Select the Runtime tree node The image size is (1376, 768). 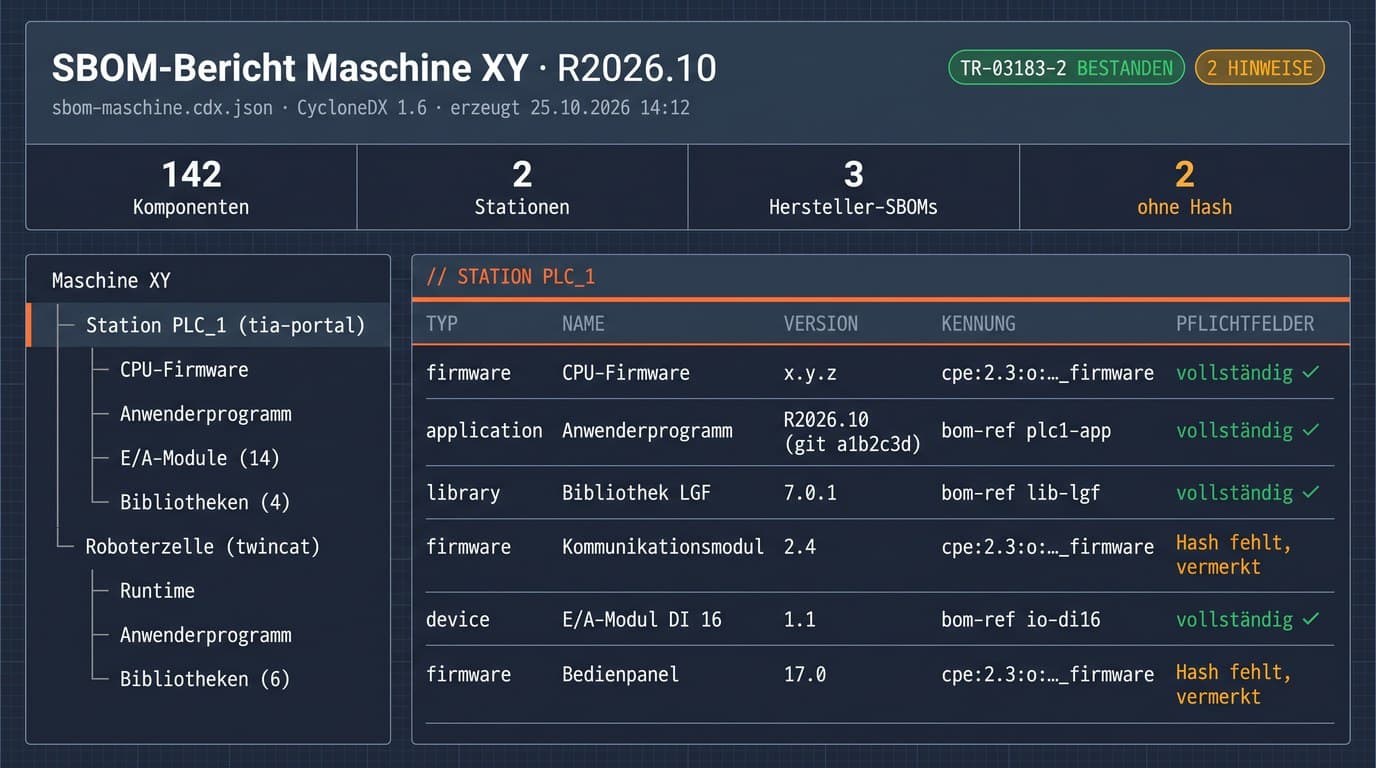(157, 590)
